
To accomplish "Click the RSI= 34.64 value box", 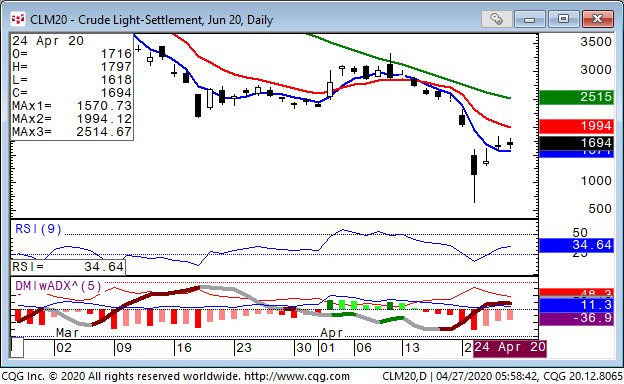I will point(68,267).
